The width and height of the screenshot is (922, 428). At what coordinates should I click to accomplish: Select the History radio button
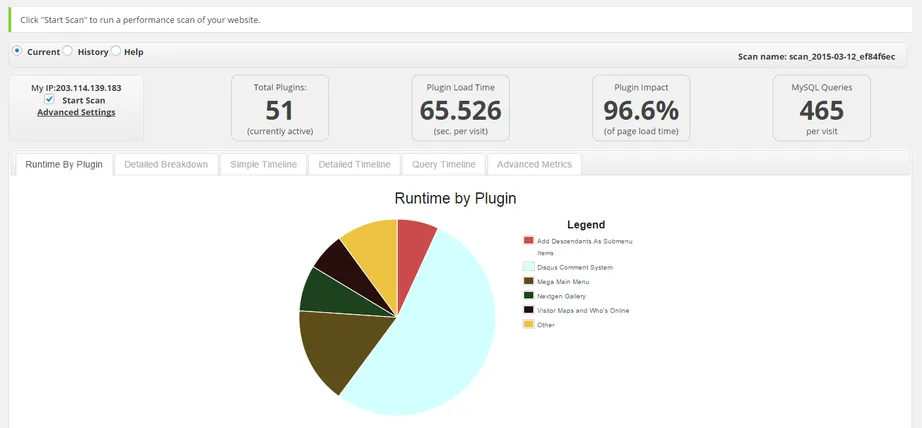point(68,51)
